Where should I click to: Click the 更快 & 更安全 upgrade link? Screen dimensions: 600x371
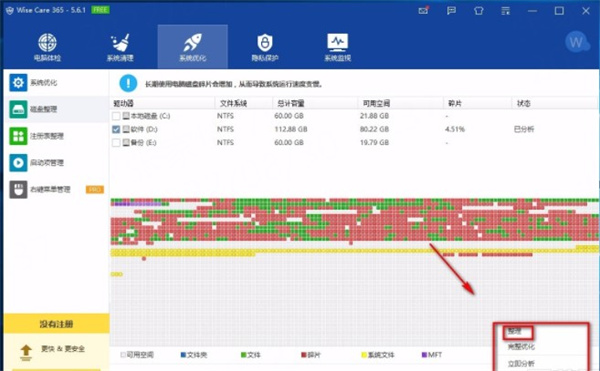(x=63, y=349)
